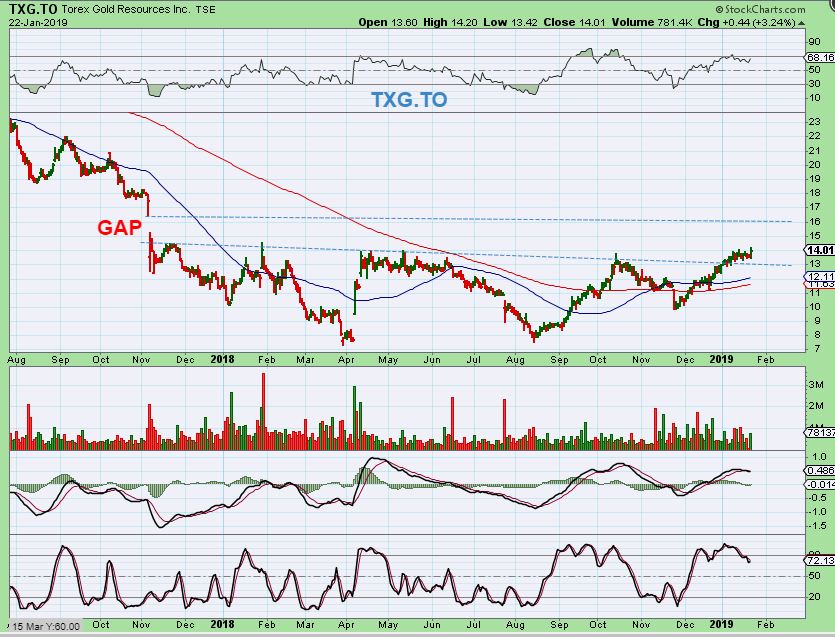The image size is (835, 637).
Task: Click the 90 level on RSI scale
Action: [814, 42]
